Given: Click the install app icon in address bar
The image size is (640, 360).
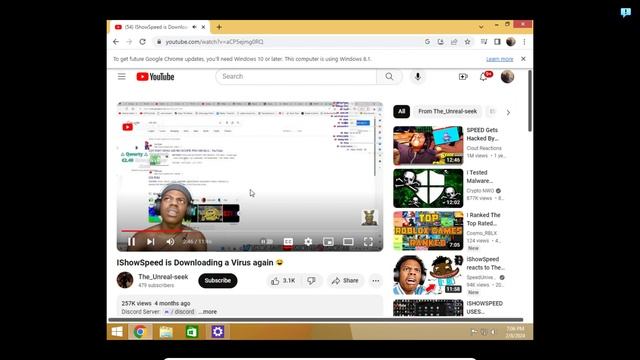Looking at the screenshot, I should click(x=440, y=42).
